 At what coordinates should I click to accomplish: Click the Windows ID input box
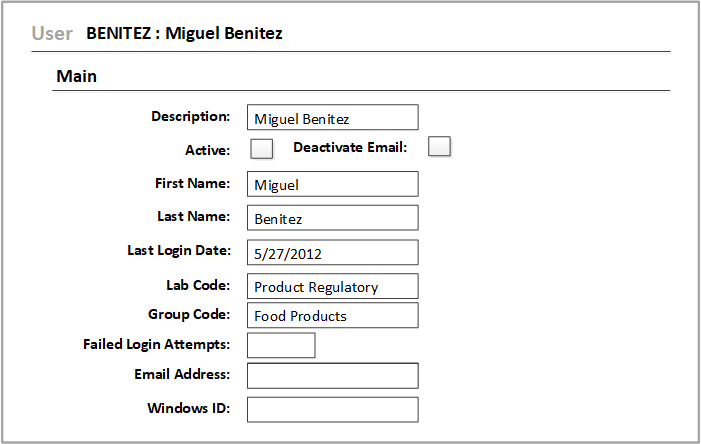pyautogui.click(x=332, y=410)
